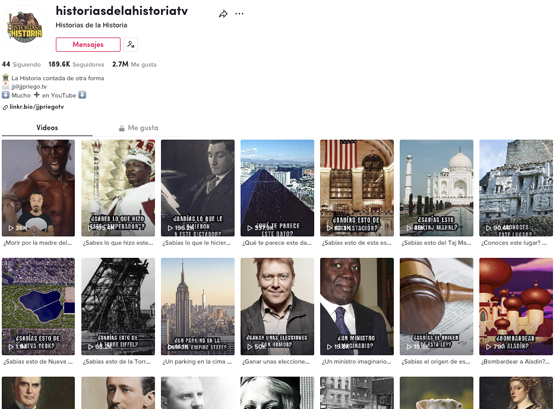View the 44 Siguiendo count

pyautogui.click(x=21, y=64)
